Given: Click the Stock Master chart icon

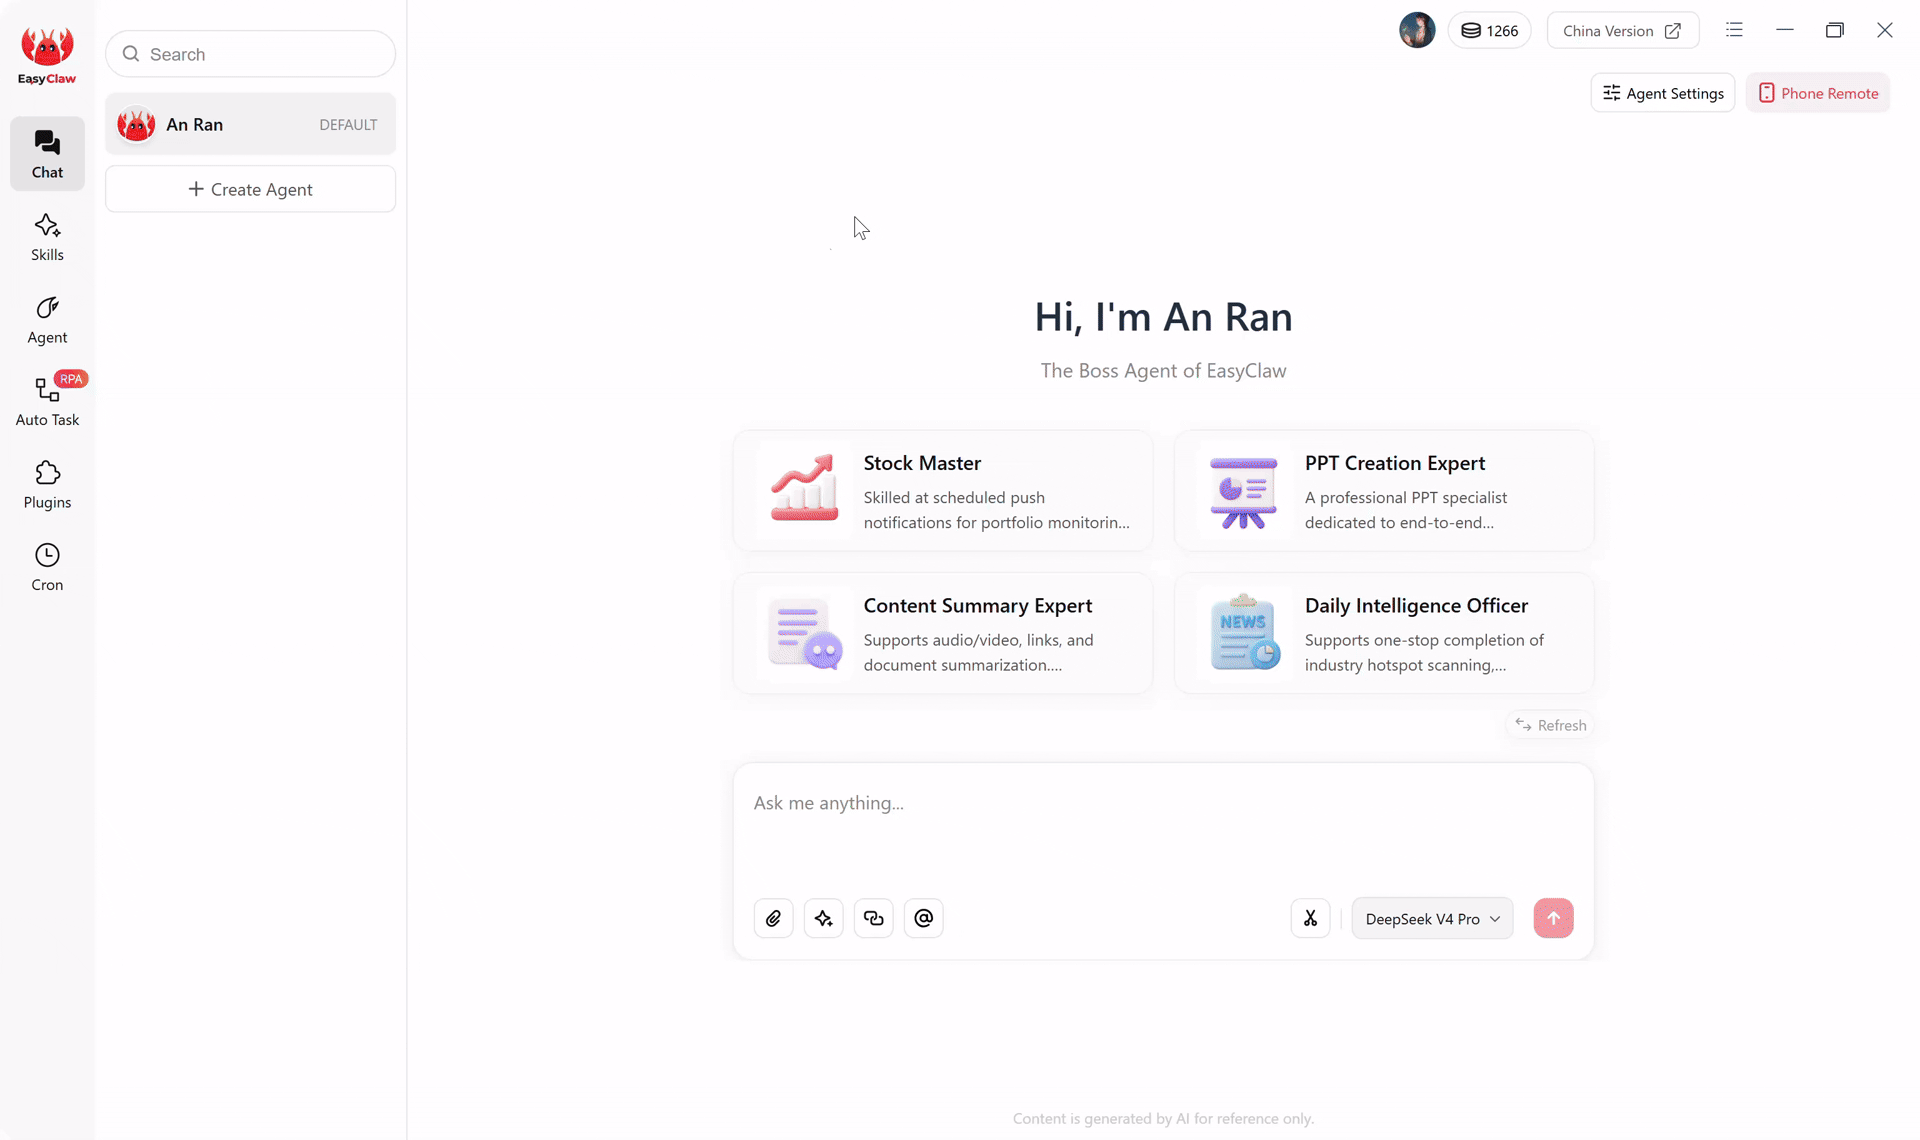Looking at the screenshot, I should pos(804,490).
